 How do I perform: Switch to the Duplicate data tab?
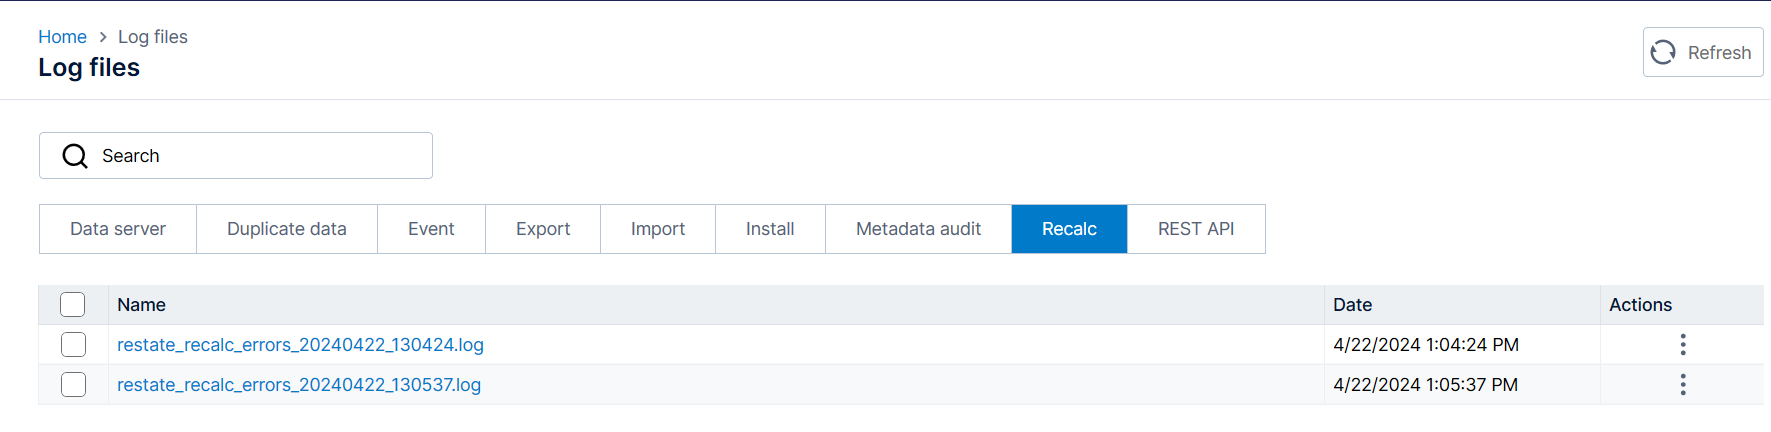click(287, 229)
